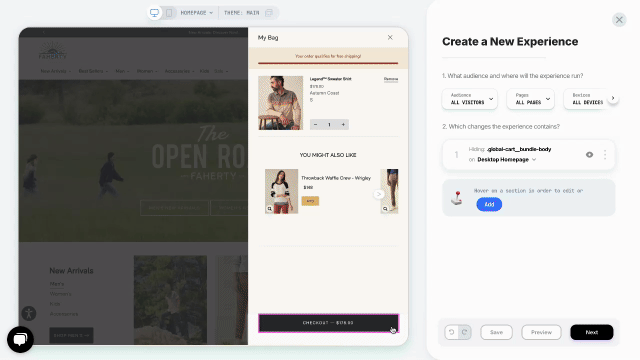Expand the Homepage page selector
Viewport: 640px width, 360px height.
click(x=197, y=13)
